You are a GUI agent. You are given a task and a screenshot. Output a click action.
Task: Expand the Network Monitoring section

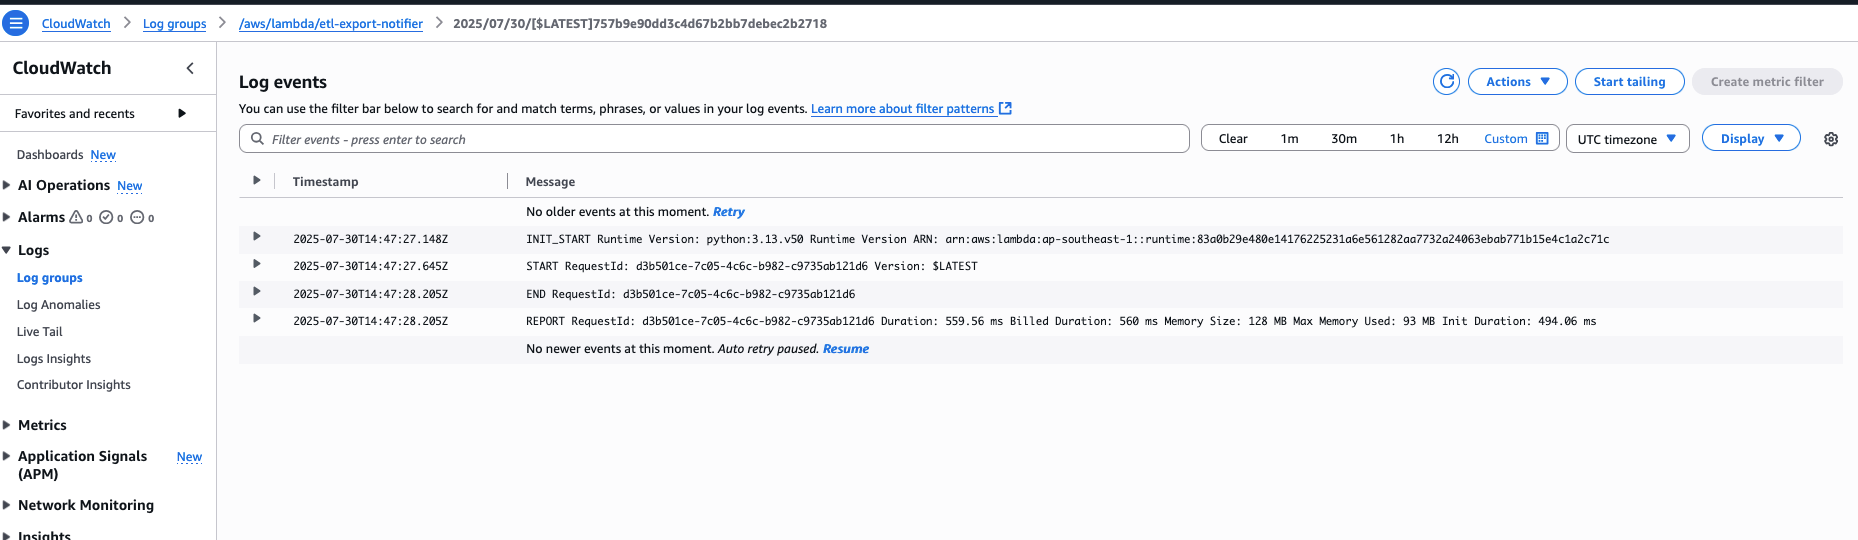tap(7, 505)
